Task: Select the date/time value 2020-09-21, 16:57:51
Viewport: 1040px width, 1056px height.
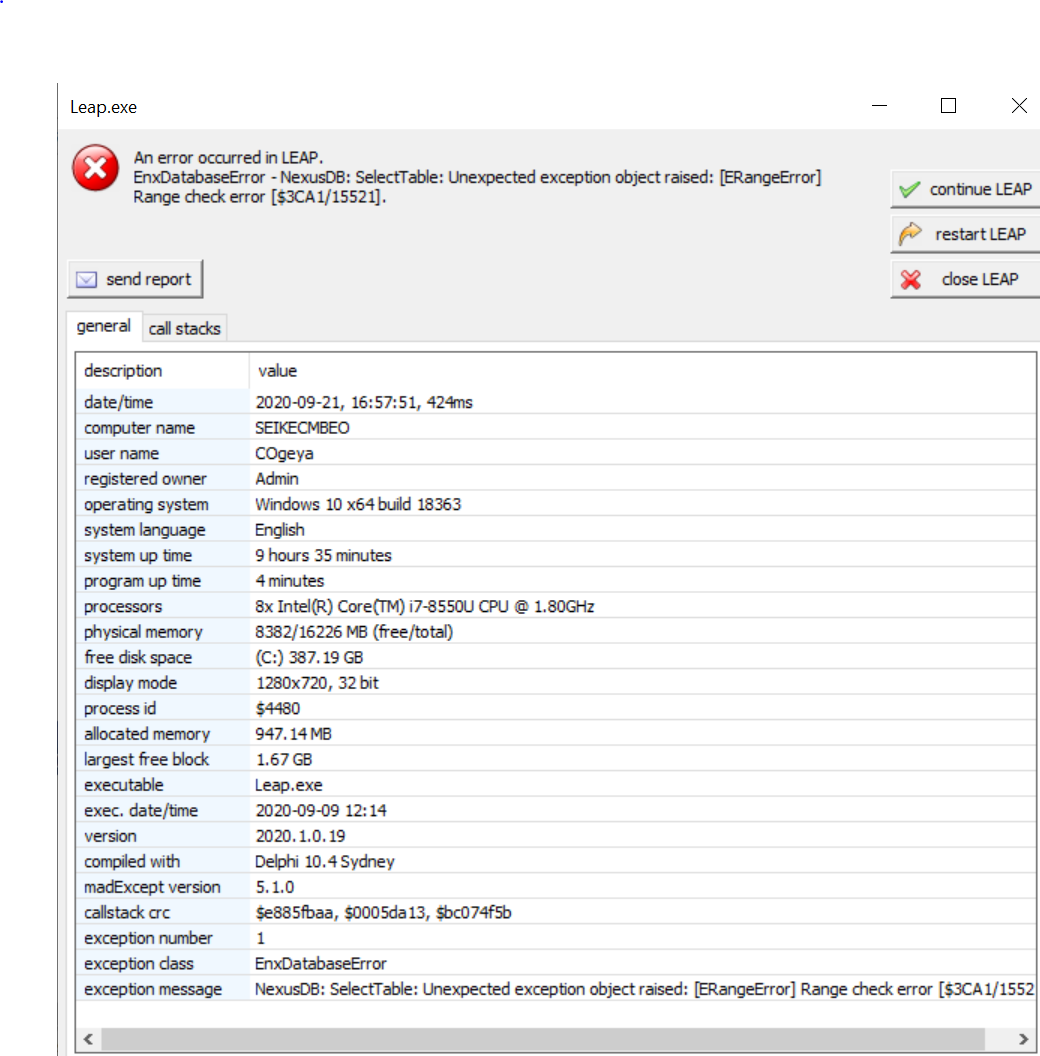Action: tap(364, 403)
